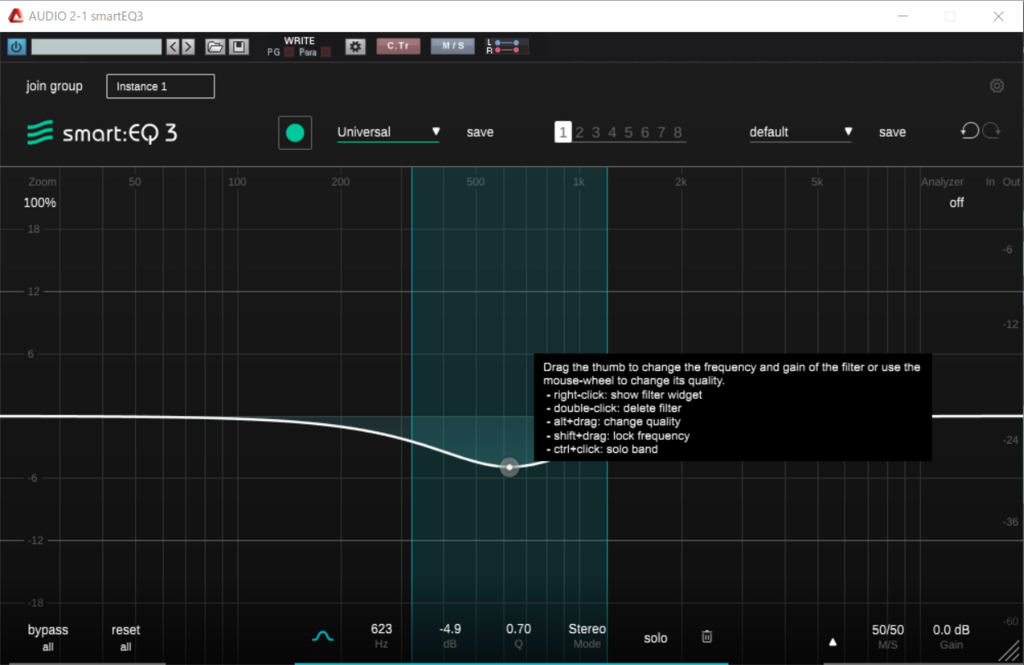Click the Instance 1 group name field
The width and height of the screenshot is (1024, 665).
pos(161,86)
